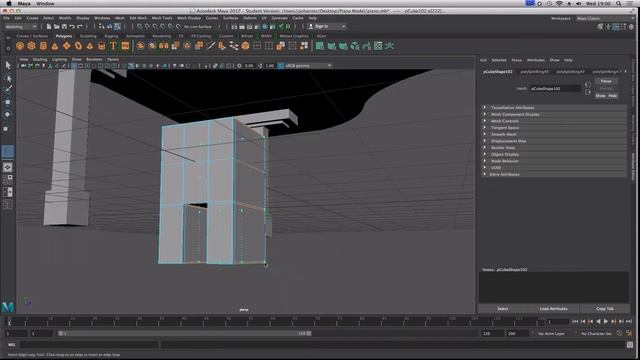Create a polygon cube from the shelf
Image resolution: width=640 pixels, height=360 pixels.
(31, 46)
